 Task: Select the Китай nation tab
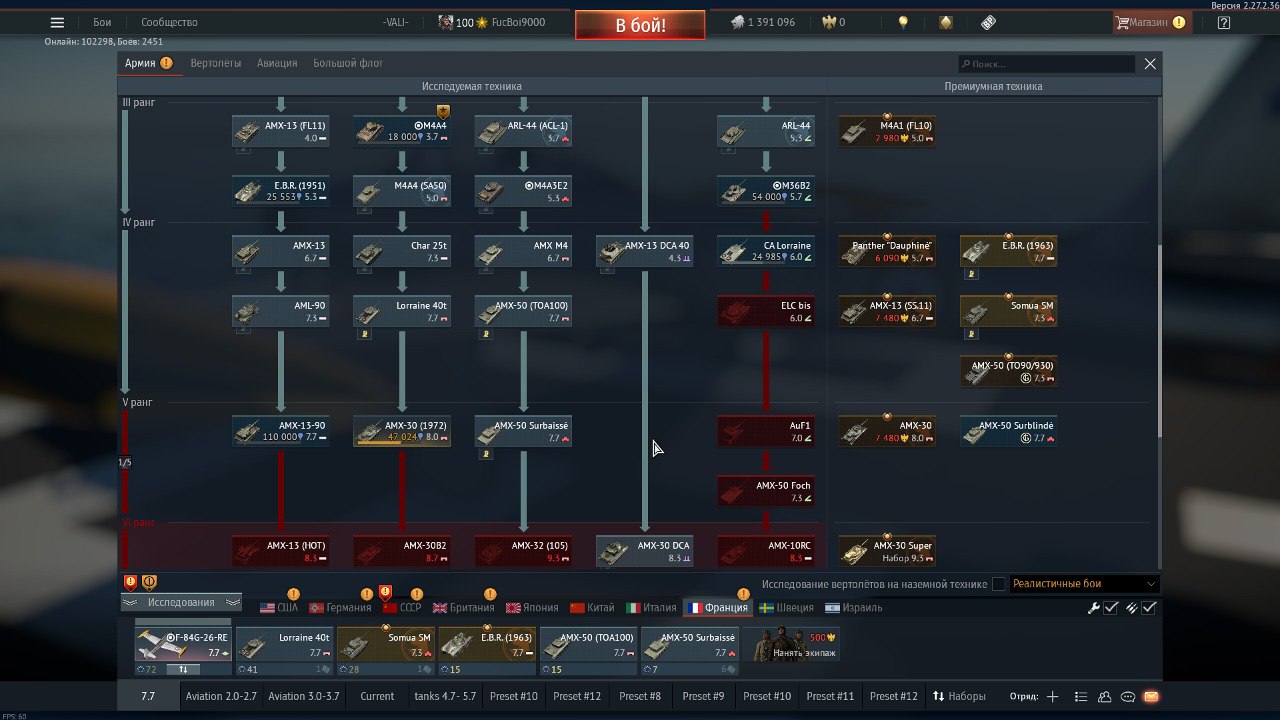(x=592, y=607)
